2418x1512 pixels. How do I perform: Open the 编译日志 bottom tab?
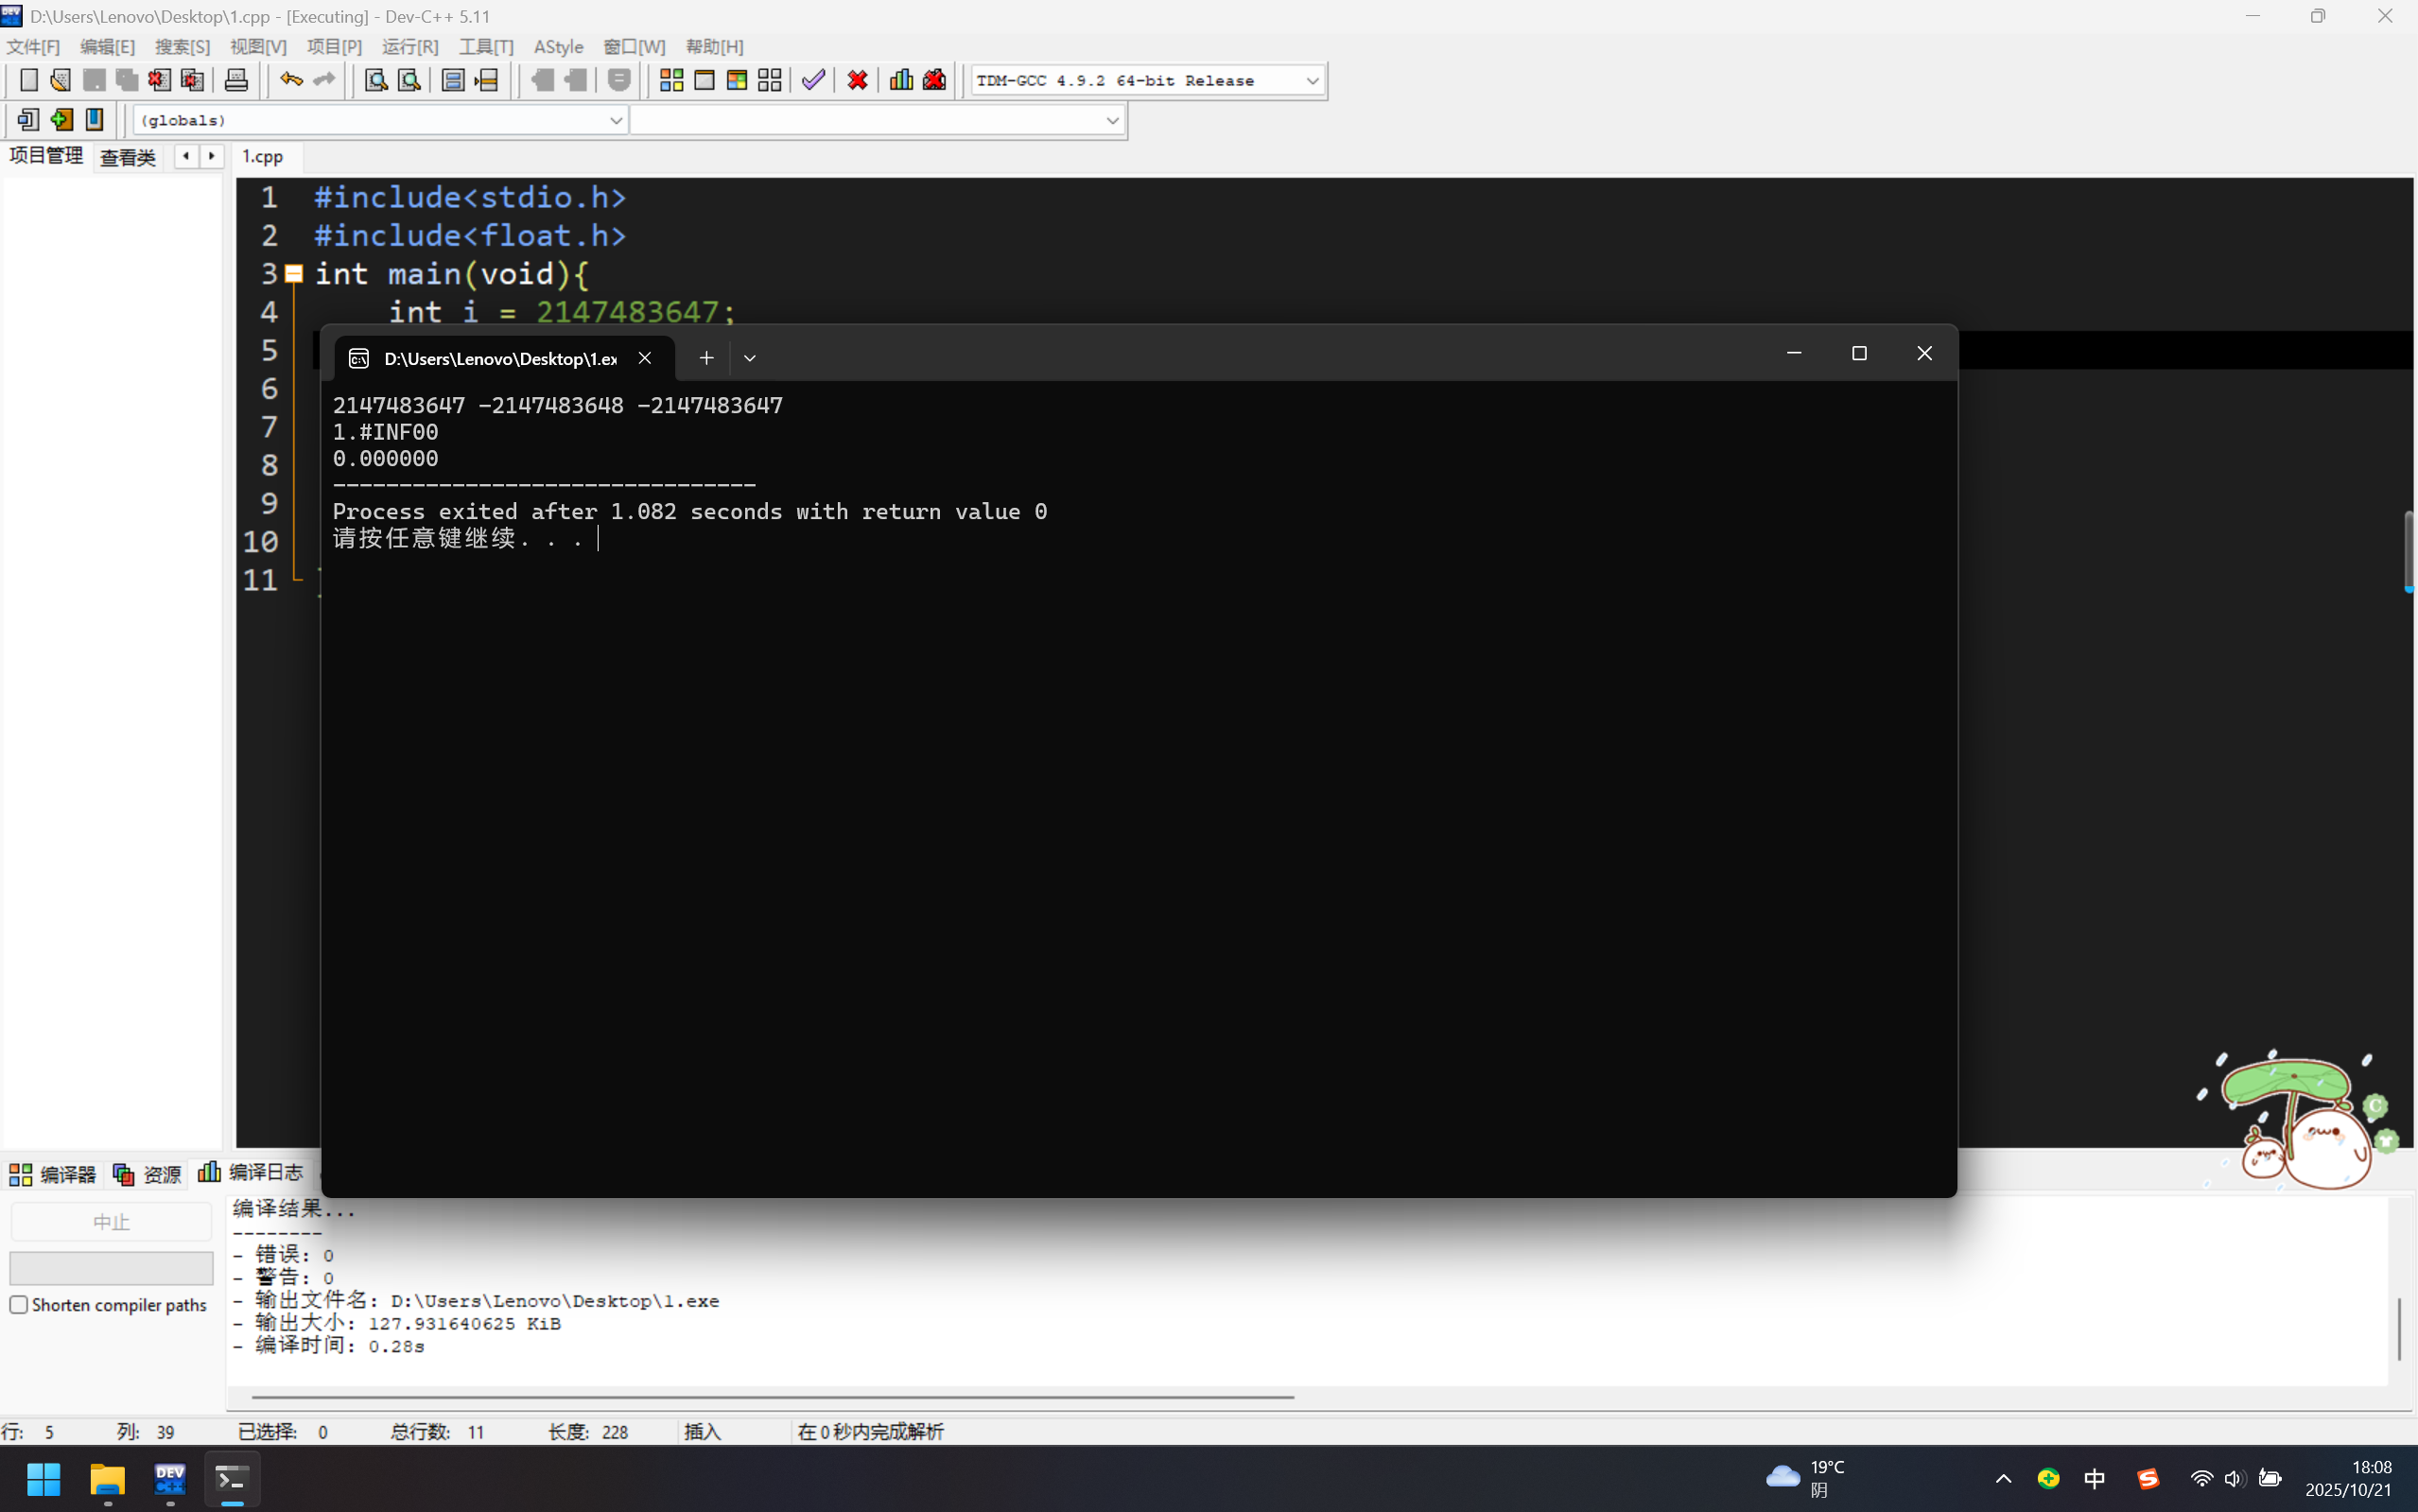point(252,1172)
